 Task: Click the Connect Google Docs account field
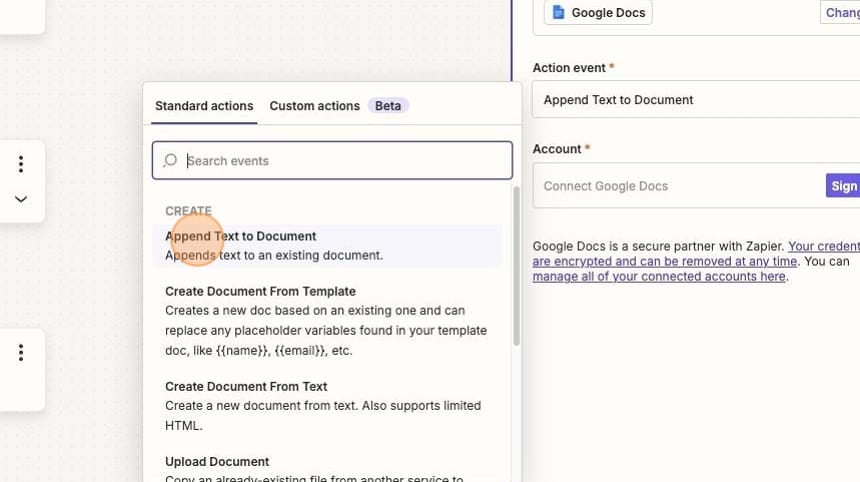pyautogui.click(x=696, y=186)
